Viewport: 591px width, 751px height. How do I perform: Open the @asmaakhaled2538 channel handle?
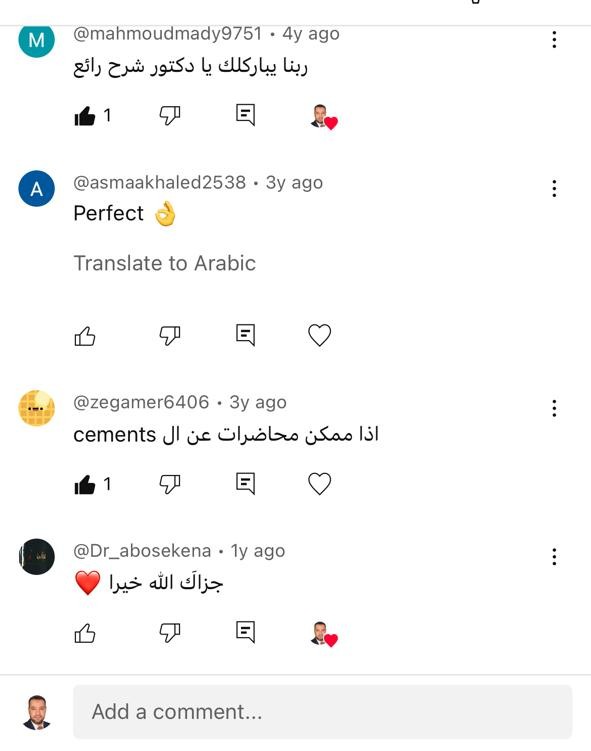pos(159,182)
